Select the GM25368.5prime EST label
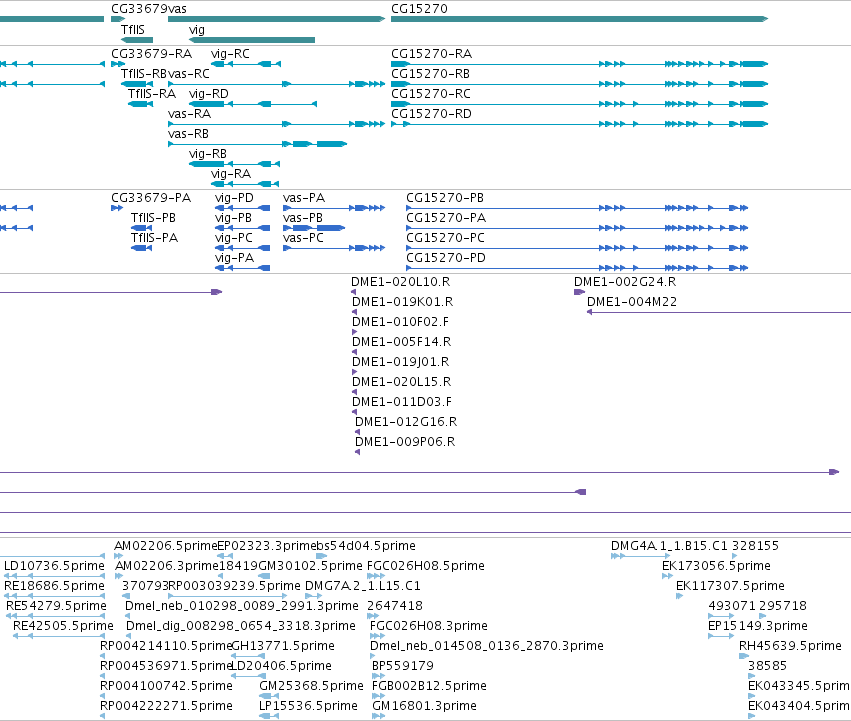Viewport: 851px width, 721px height. [x=312, y=686]
